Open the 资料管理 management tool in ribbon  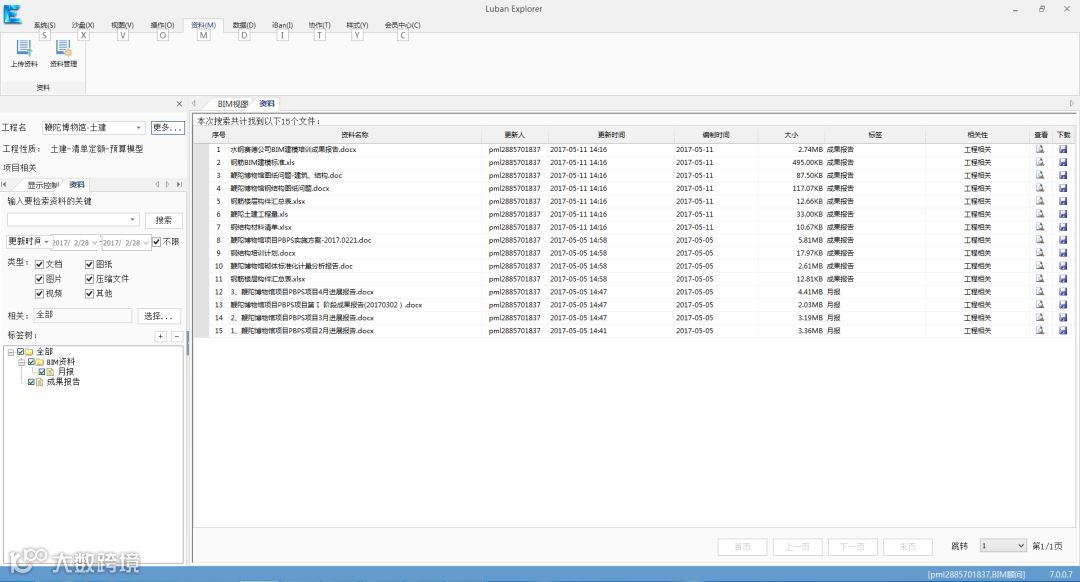tap(63, 53)
